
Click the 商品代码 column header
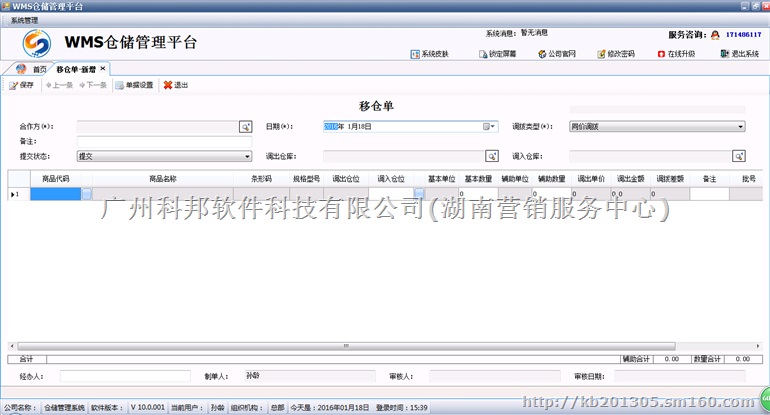[x=55, y=179]
